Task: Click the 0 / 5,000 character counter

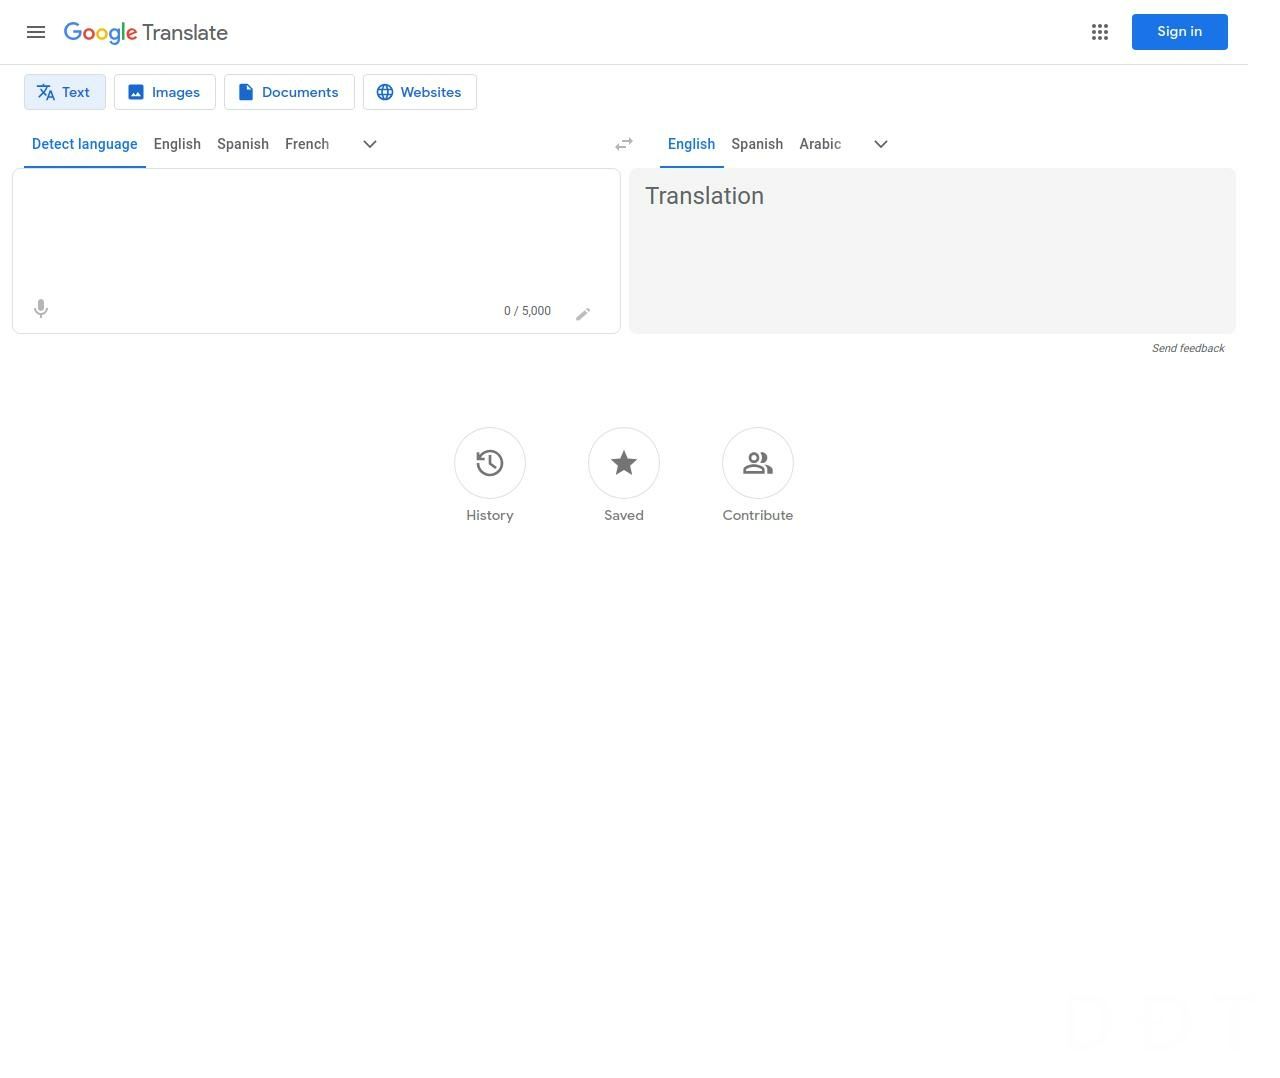Action: (528, 311)
